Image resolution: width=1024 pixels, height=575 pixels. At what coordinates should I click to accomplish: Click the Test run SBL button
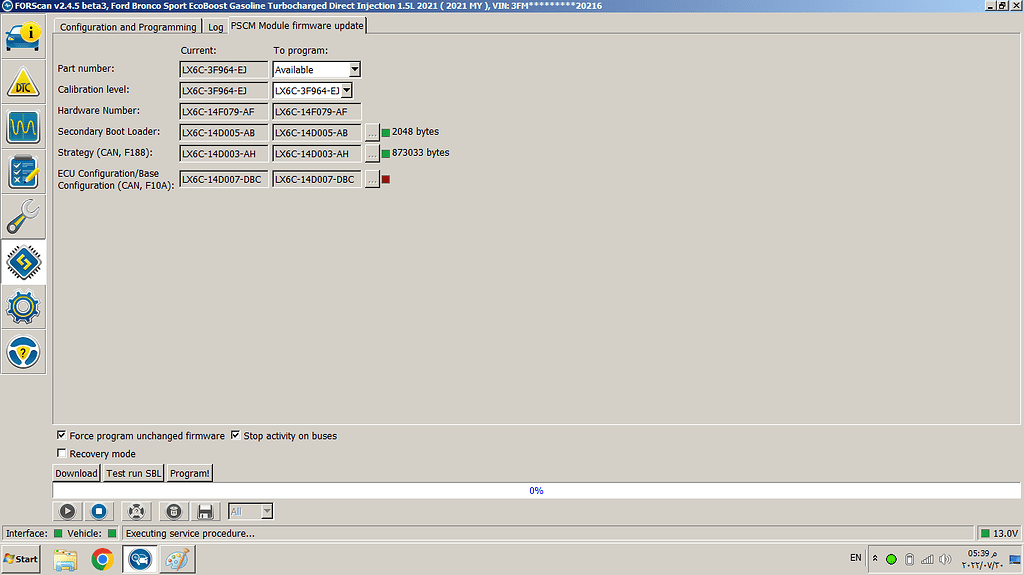pos(133,473)
